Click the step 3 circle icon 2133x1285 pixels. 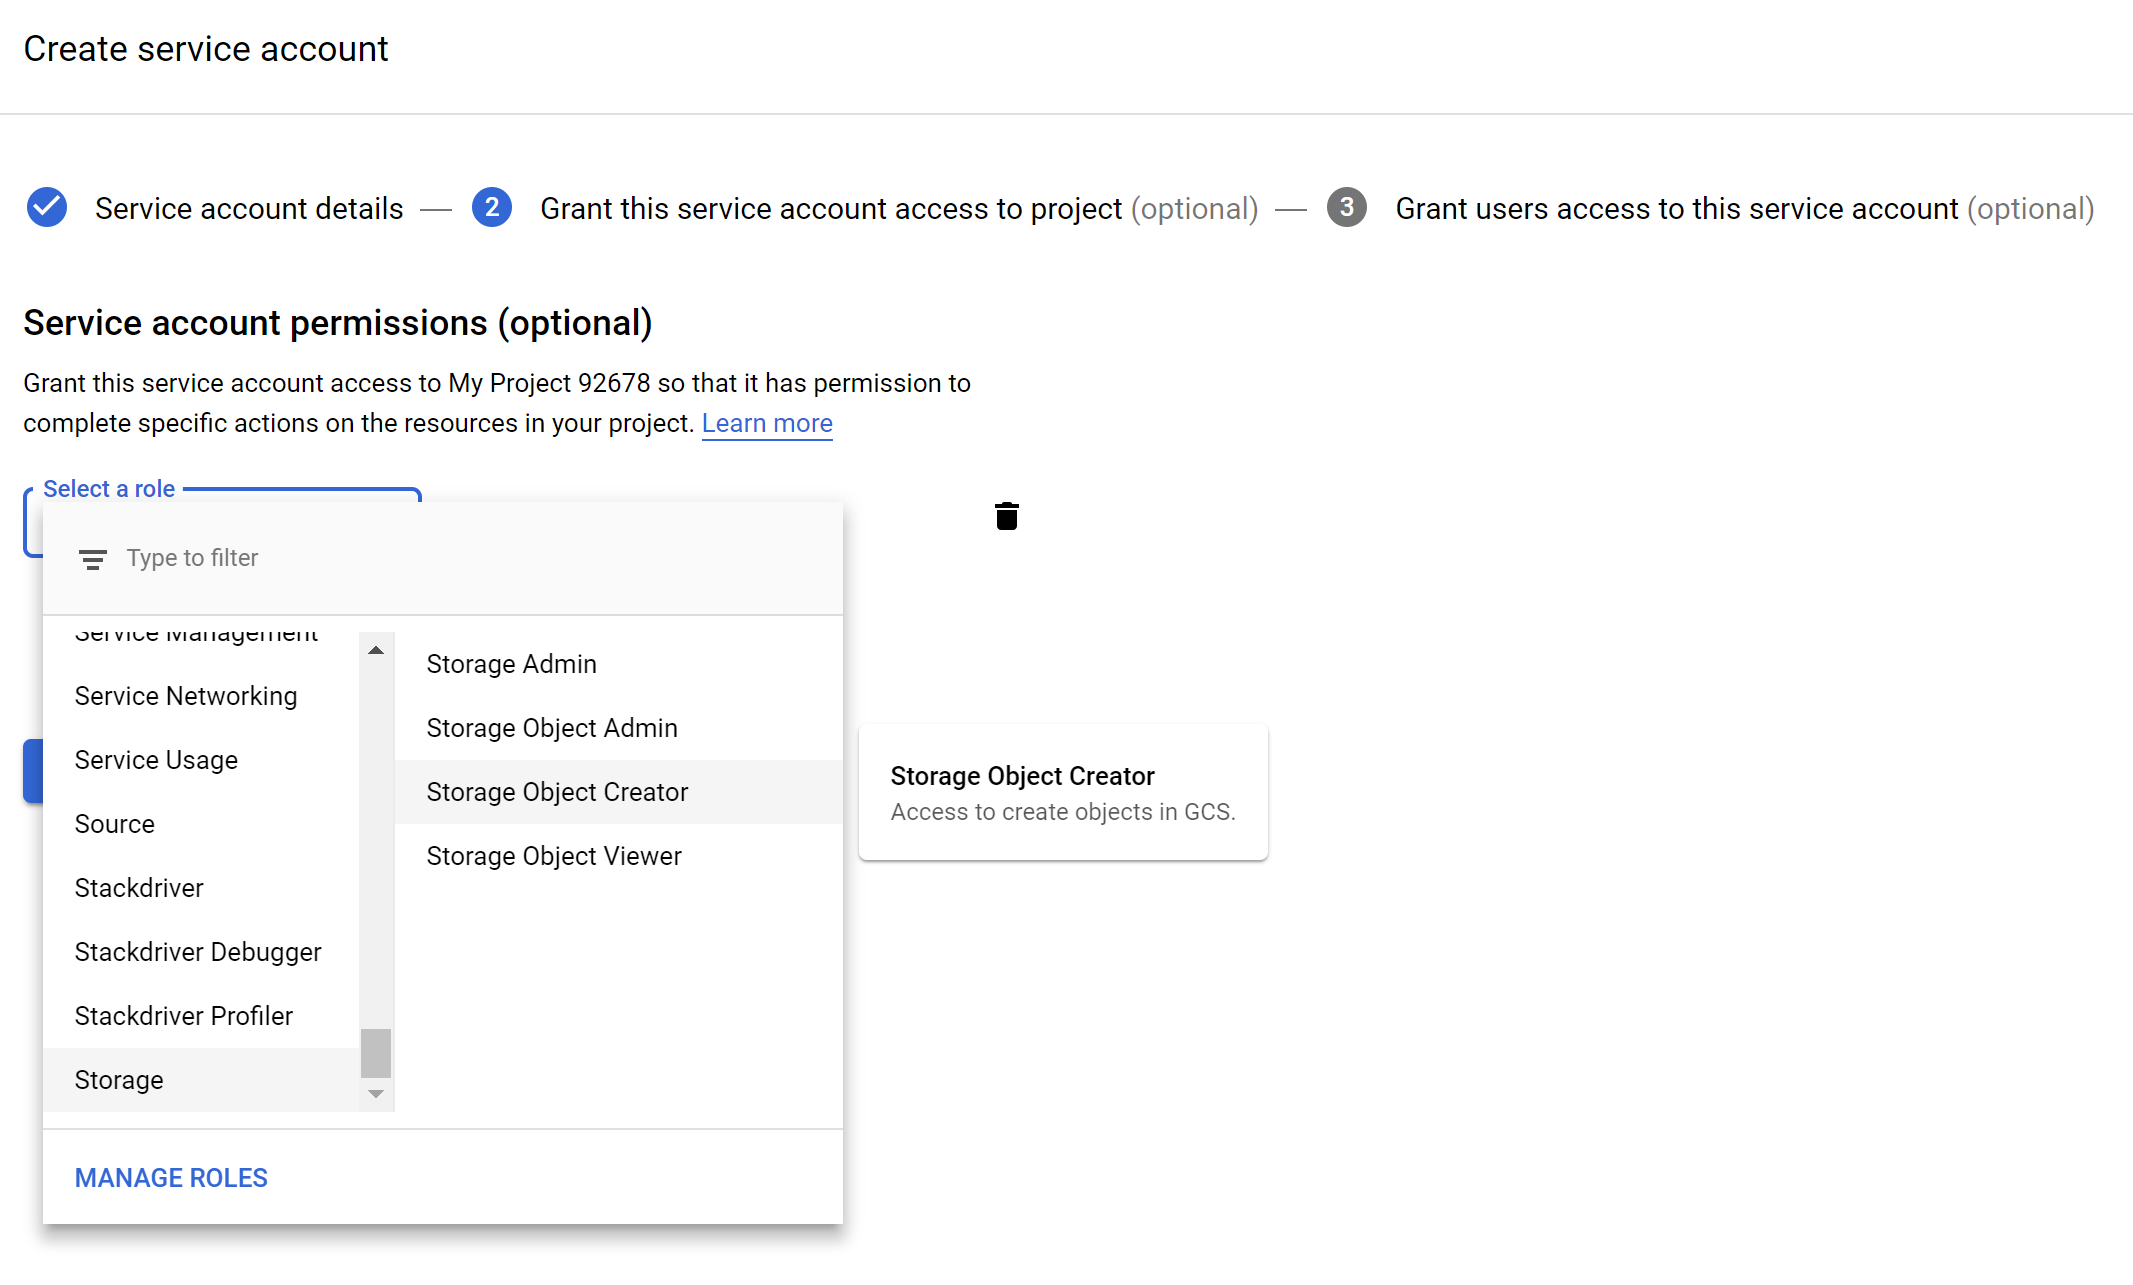coord(1346,208)
